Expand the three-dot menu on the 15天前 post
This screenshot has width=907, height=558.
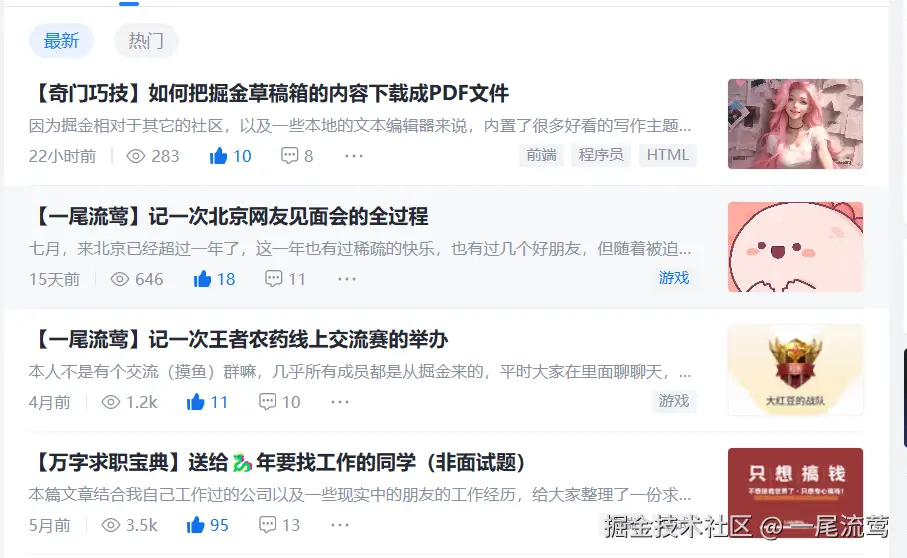[x=347, y=279]
